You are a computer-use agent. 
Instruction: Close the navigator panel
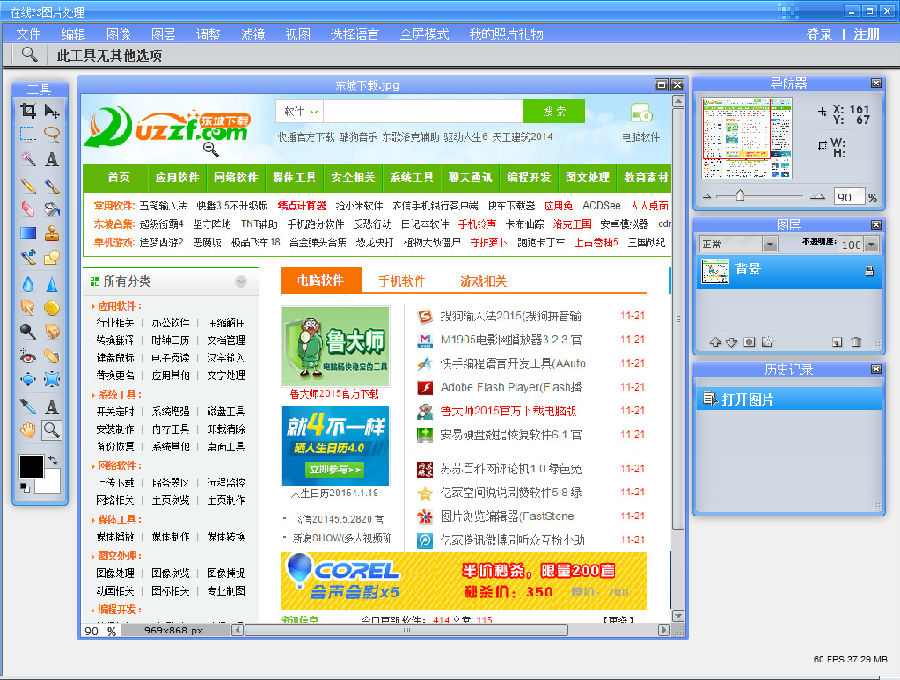pos(876,83)
